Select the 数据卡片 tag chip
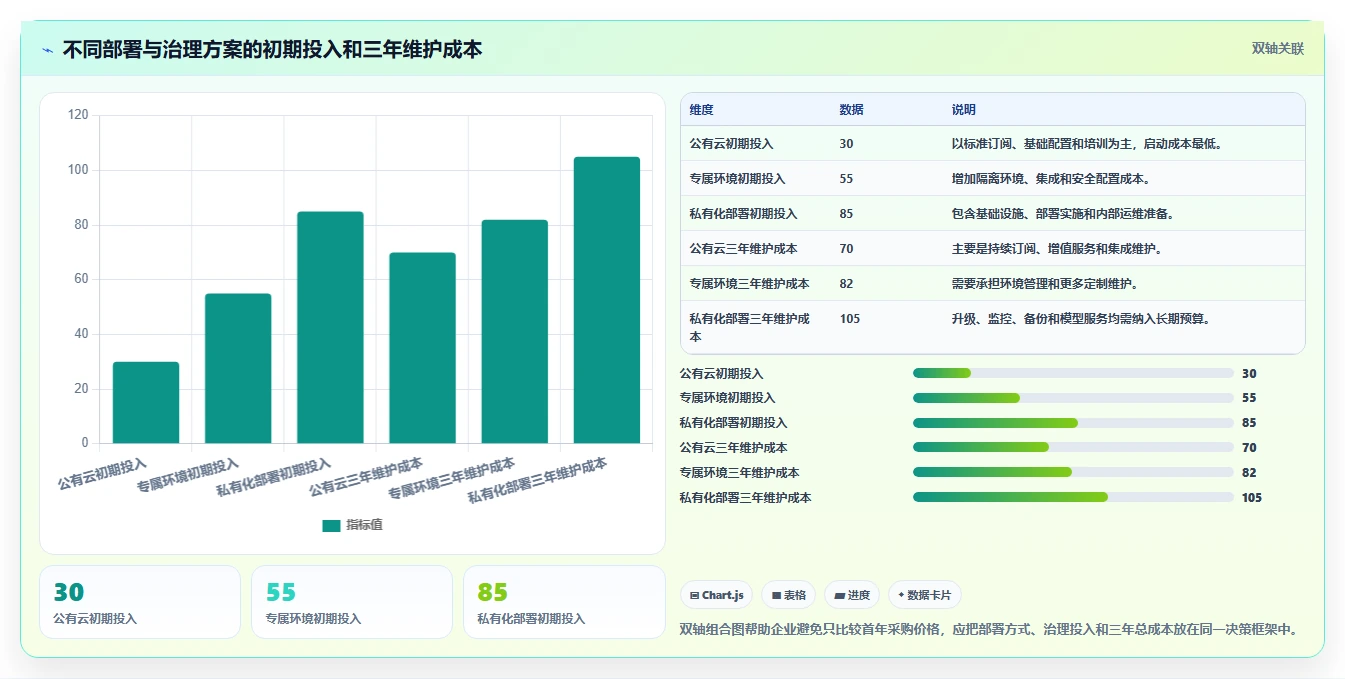This screenshot has height=679, width=1345. (925, 595)
